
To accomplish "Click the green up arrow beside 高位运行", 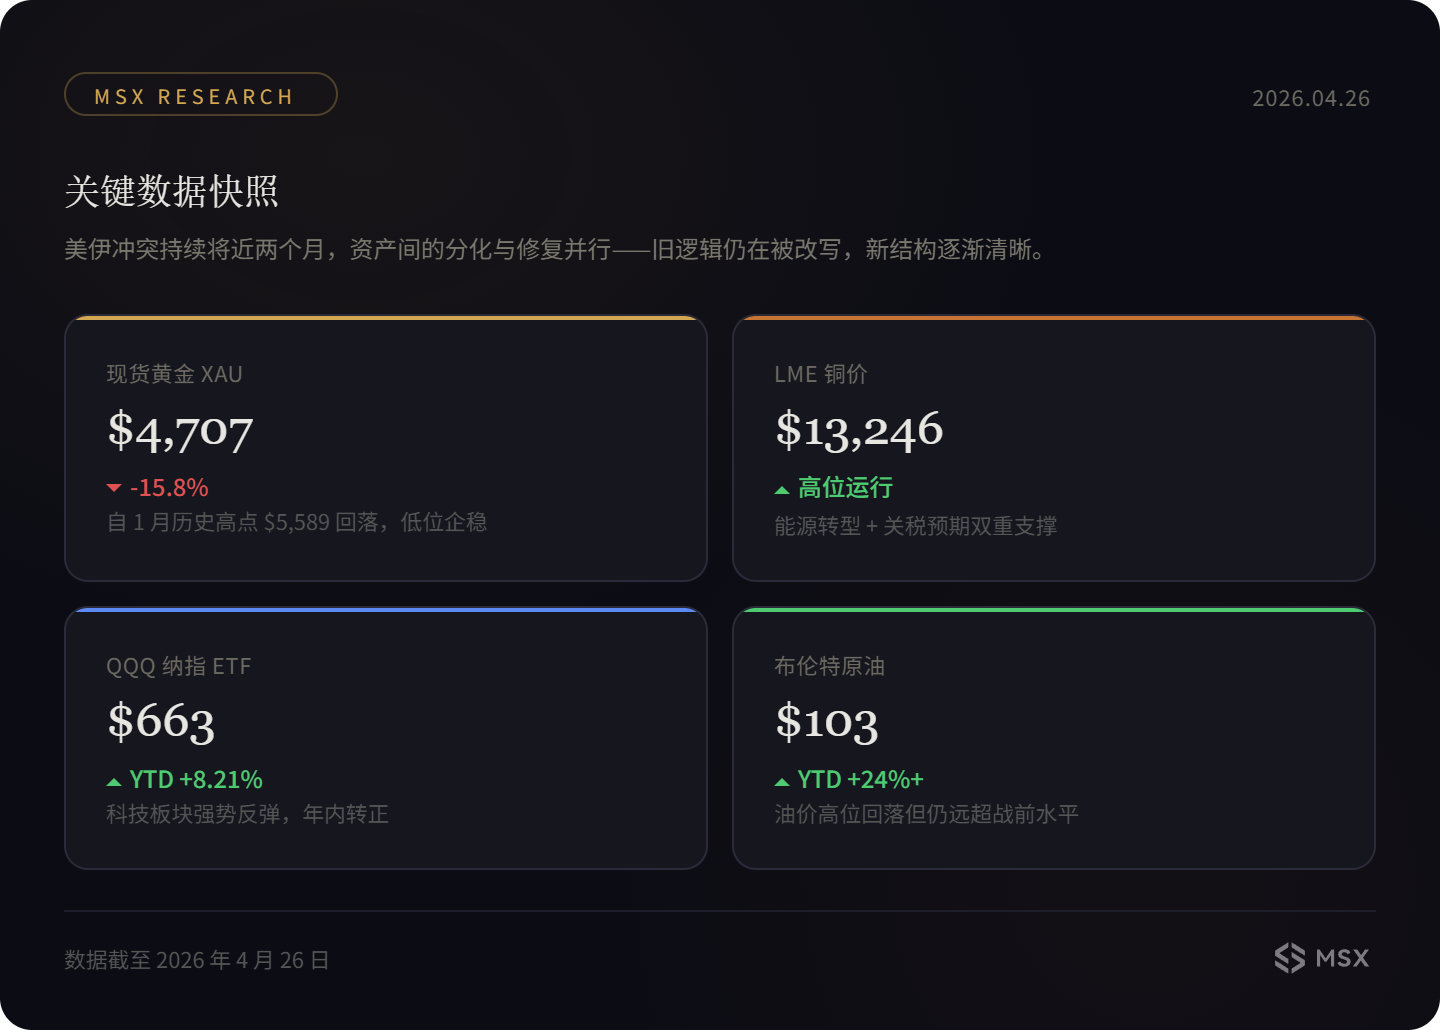I will point(782,490).
